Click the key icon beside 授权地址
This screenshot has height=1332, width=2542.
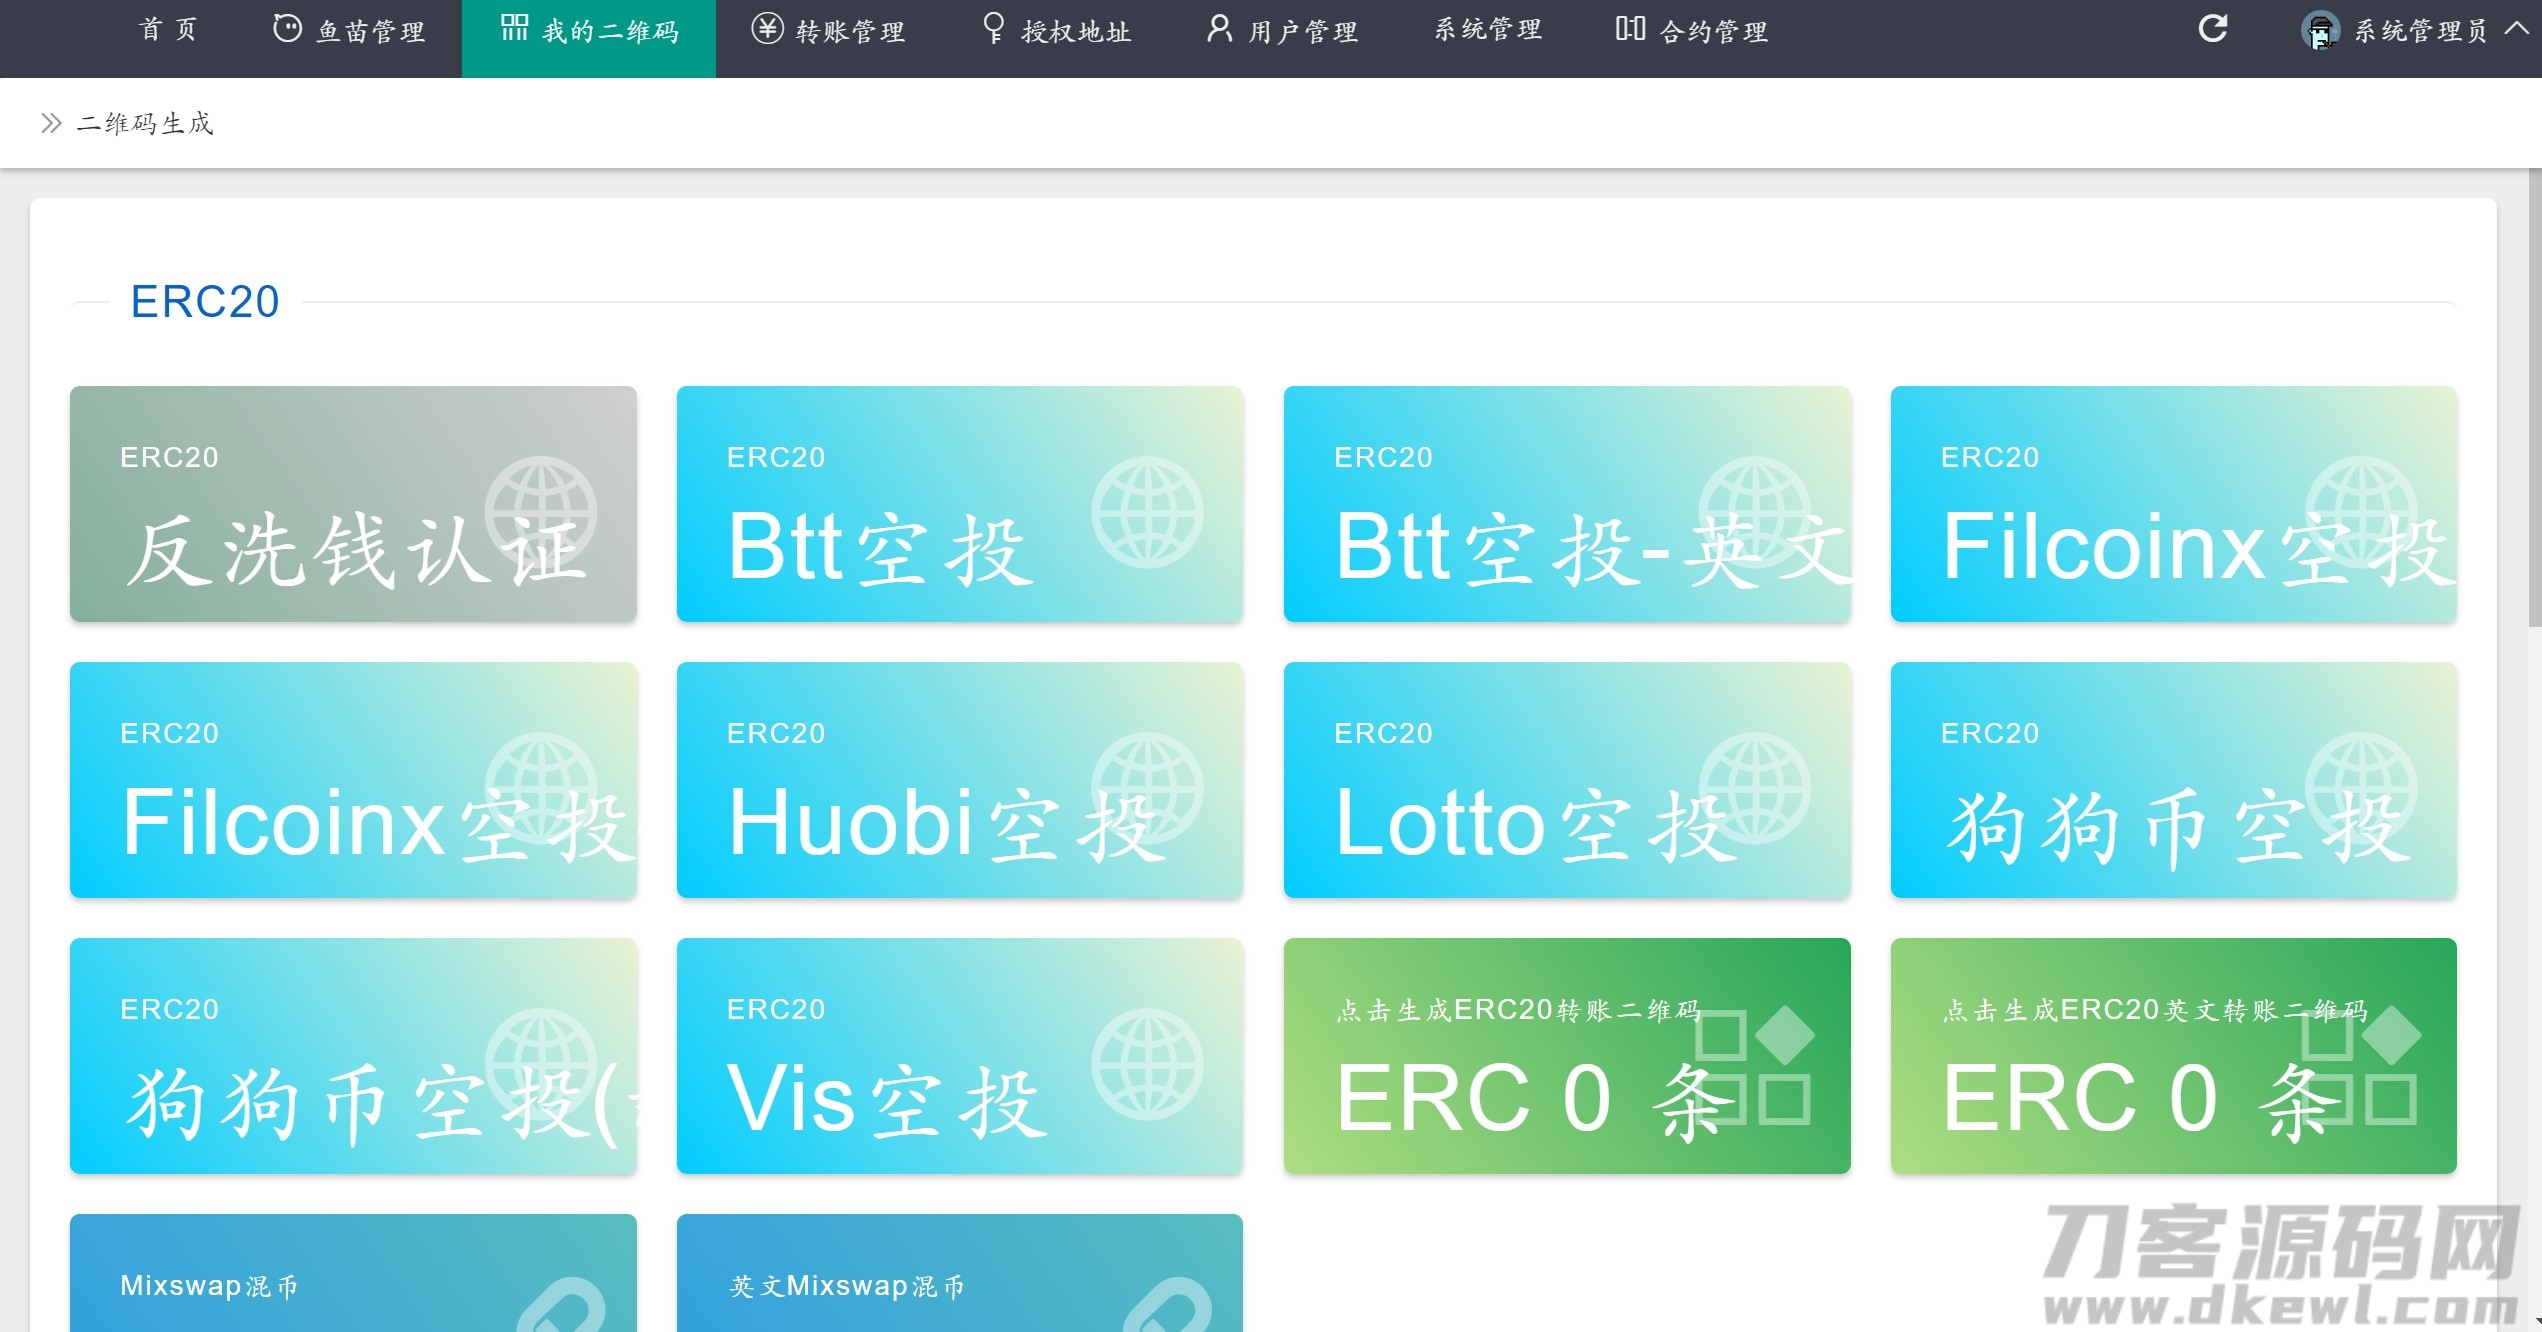coord(993,29)
